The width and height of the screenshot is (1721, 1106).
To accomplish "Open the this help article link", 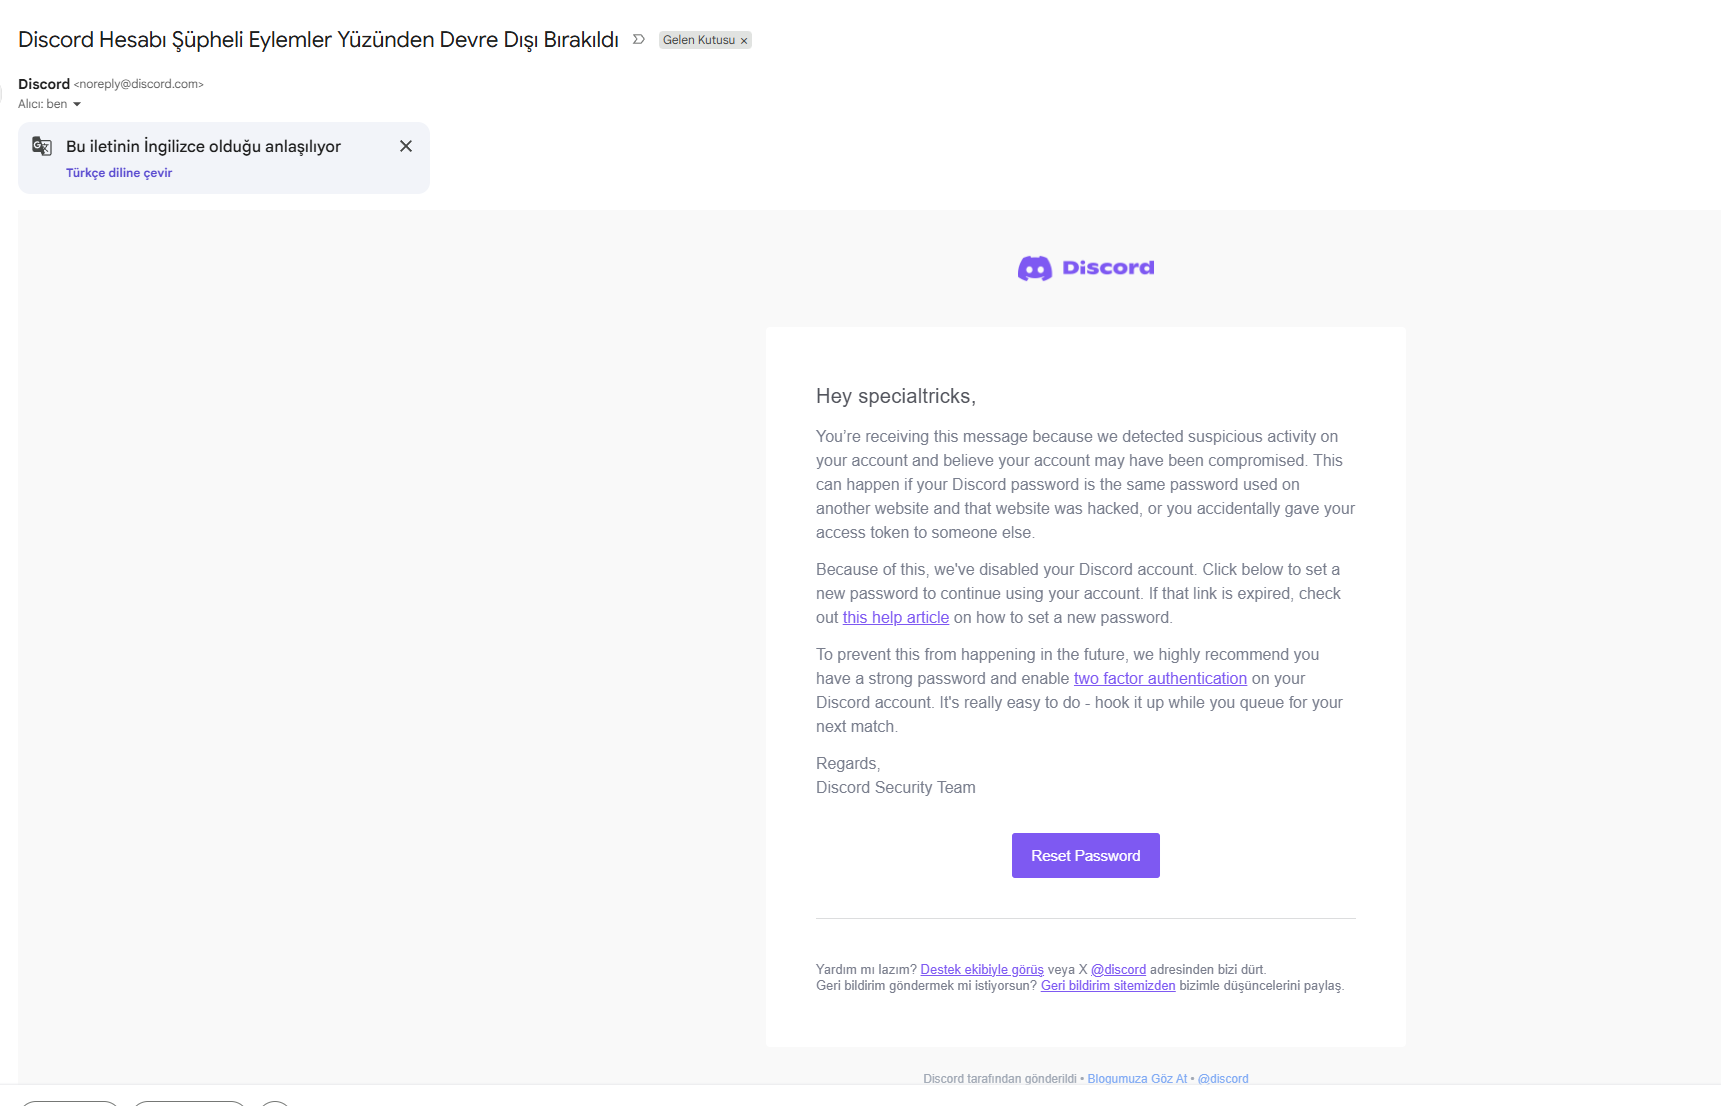I will [x=896, y=618].
